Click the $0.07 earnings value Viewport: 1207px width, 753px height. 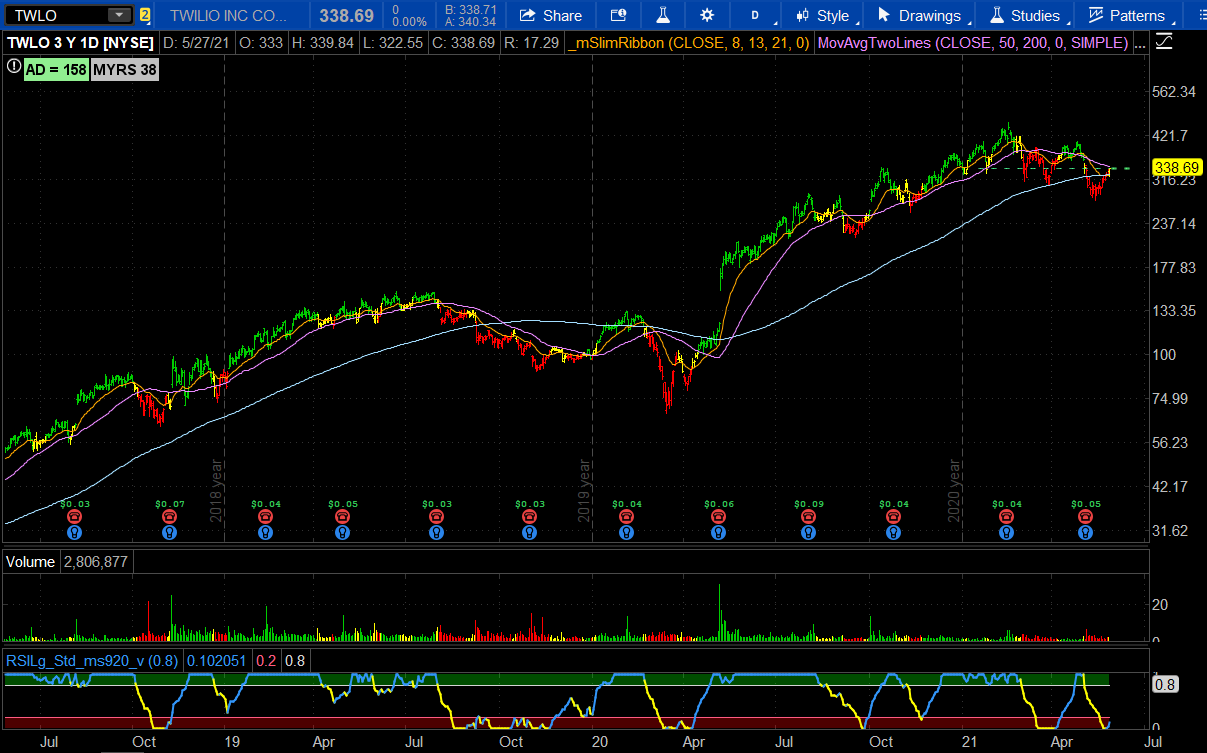(x=170, y=504)
